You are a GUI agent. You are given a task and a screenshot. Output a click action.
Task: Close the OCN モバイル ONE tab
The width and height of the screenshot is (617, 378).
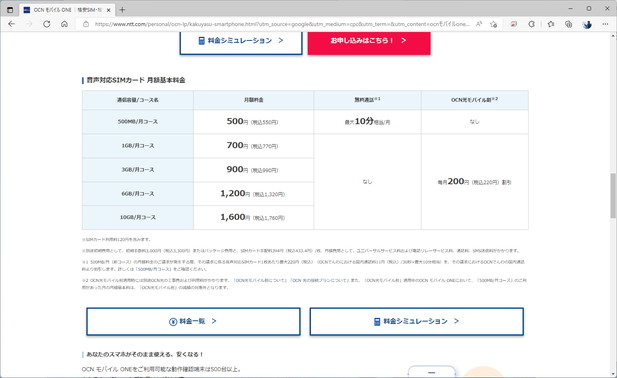[109, 10]
